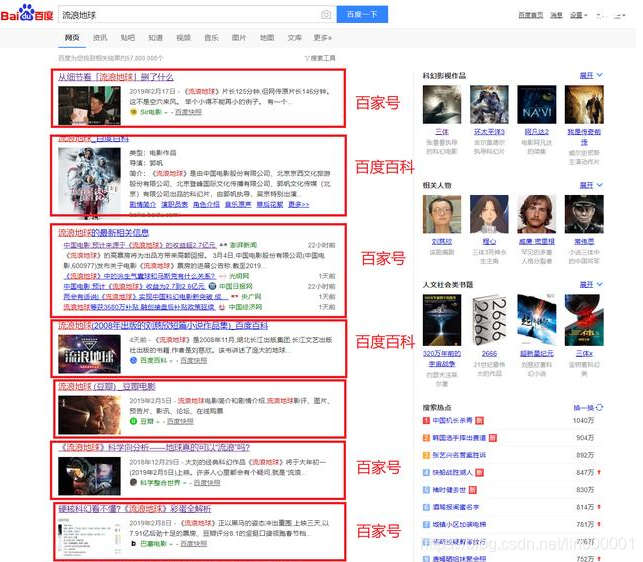The image size is (643, 562).
Task: Open result 从细节看流浪地球删了什么
Action: click(116, 77)
